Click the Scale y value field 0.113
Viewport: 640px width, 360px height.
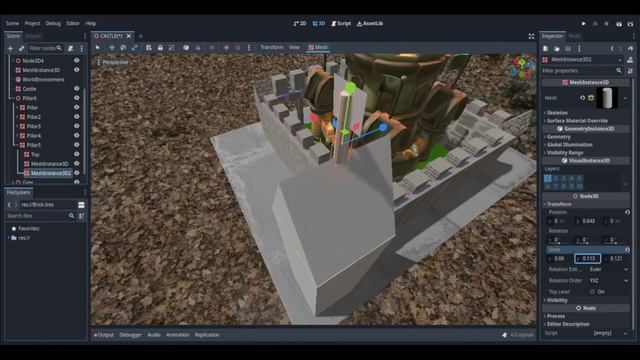587,258
